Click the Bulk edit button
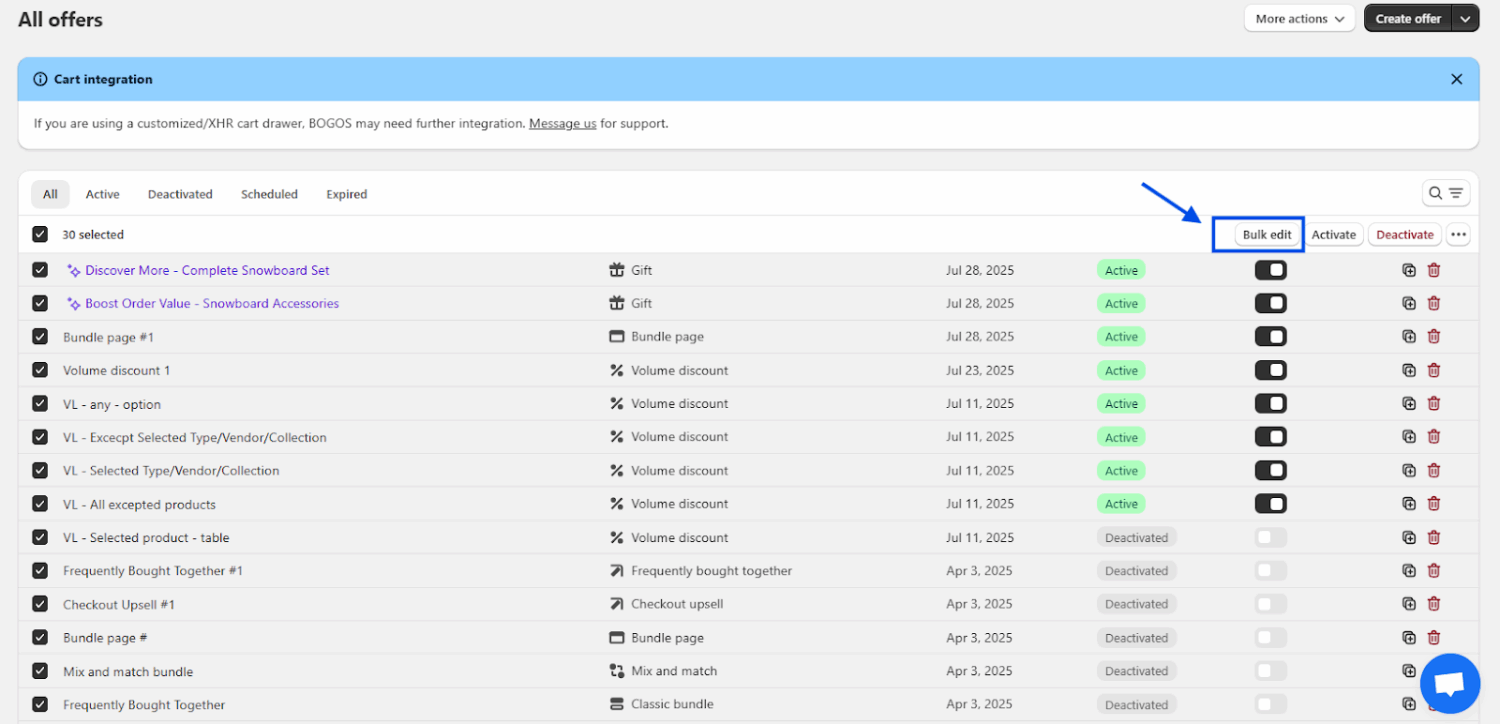1500x724 pixels. coord(1267,235)
